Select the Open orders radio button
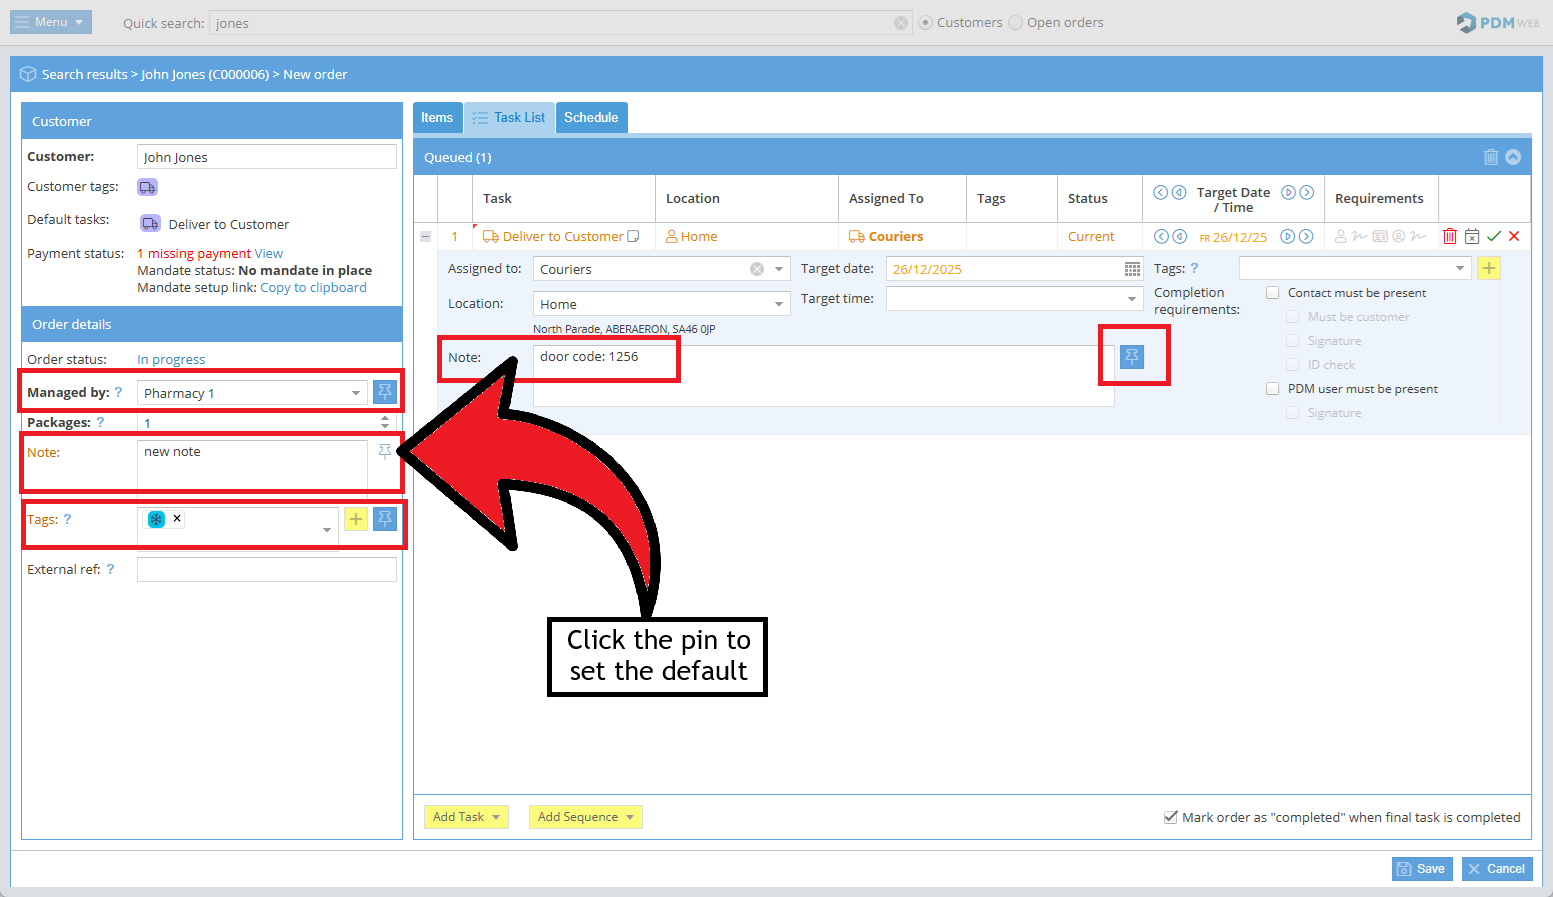This screenshot has height=897, width=1553. click(x=1016, y=23)
